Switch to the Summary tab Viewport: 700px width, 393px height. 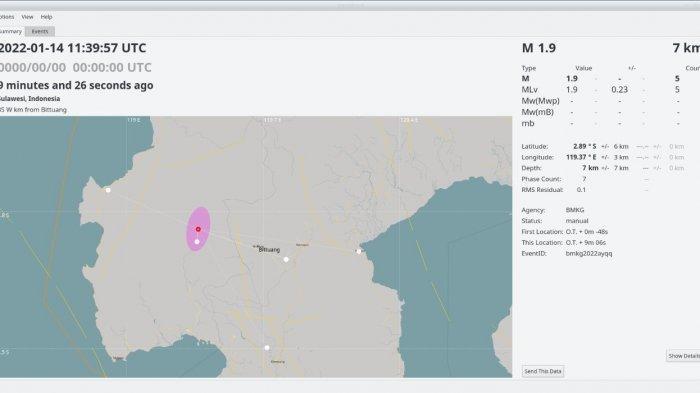click(x=11, y=31)
